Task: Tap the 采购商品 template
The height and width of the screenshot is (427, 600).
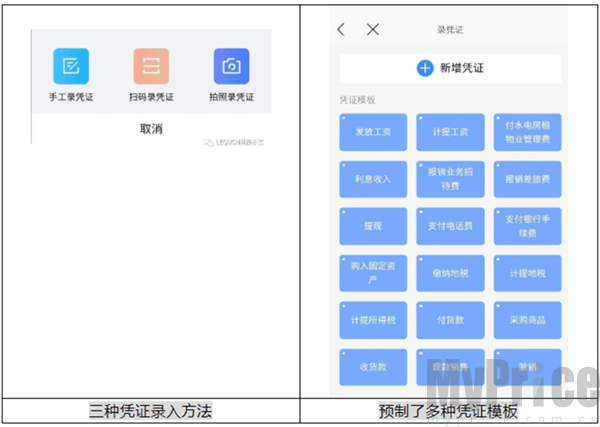Action: (x=528, y=320)
